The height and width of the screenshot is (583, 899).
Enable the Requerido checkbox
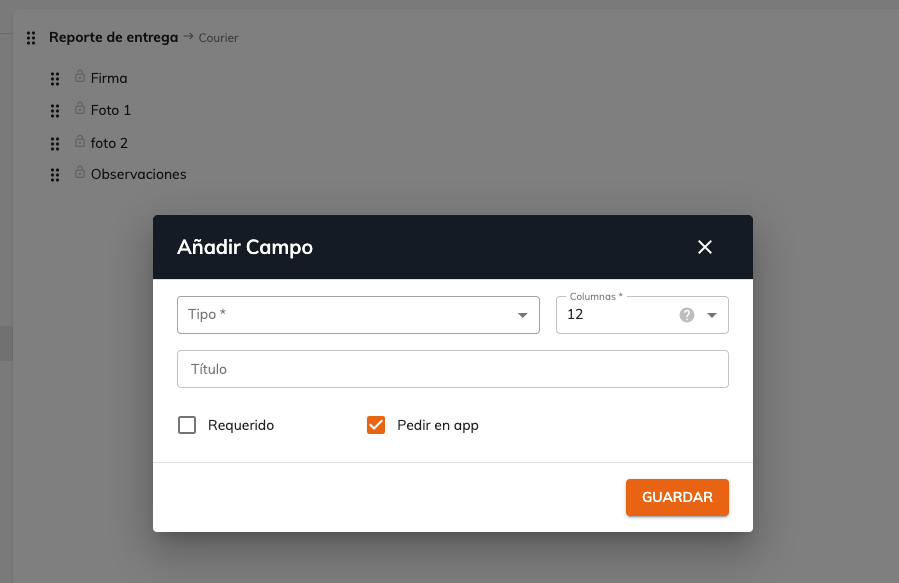click(x=187, y=425)
